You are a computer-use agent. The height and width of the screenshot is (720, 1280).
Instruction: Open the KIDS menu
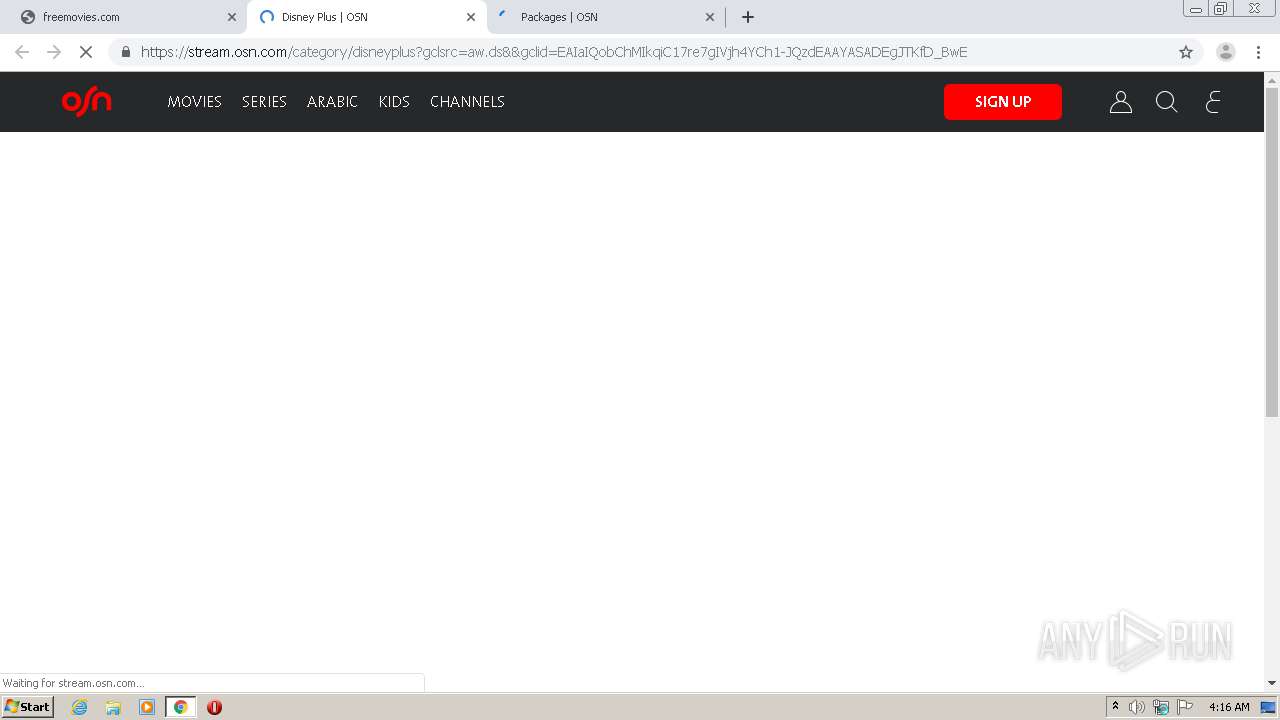394,101
